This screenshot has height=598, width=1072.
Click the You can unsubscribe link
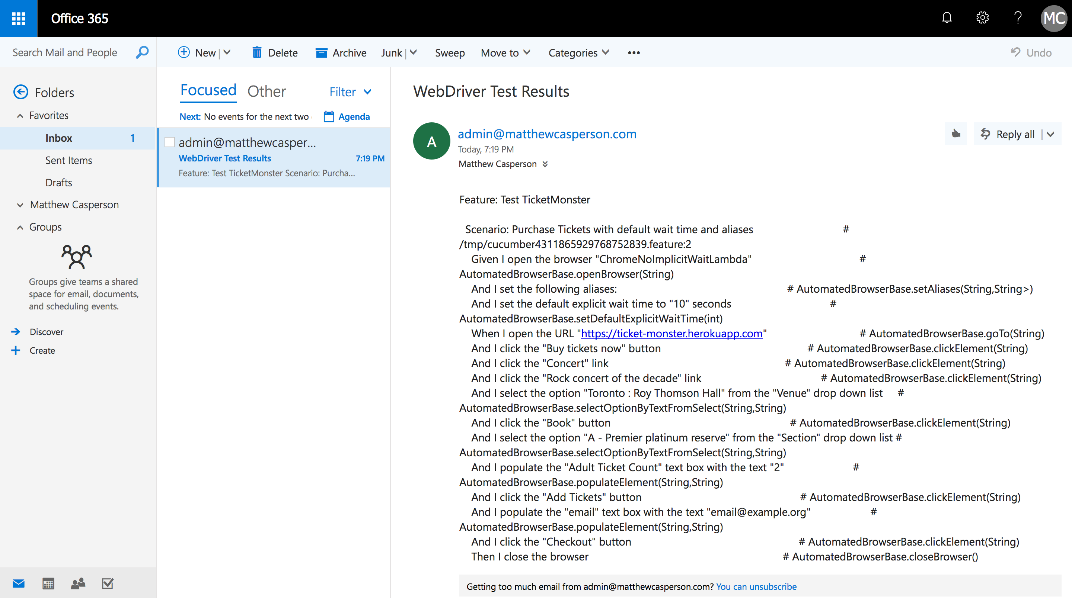pyautogui.click(x=756, y=587)
